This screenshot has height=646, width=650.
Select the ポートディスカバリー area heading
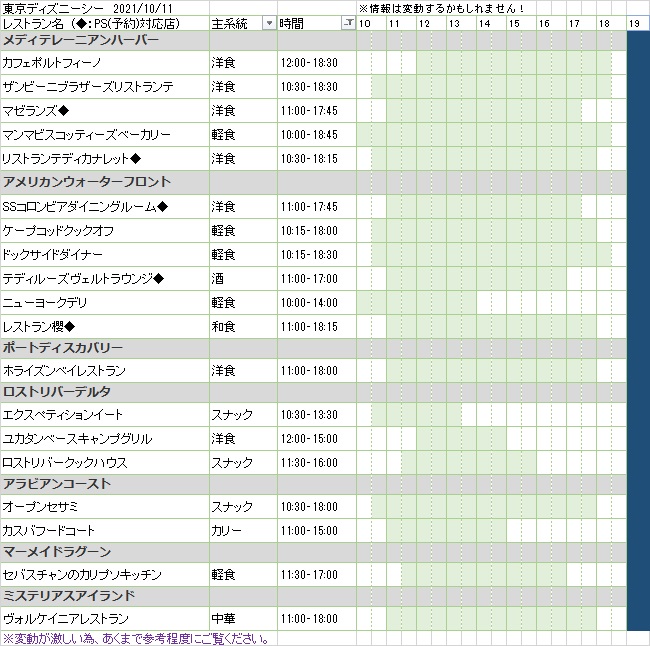(x=105, y=348)
